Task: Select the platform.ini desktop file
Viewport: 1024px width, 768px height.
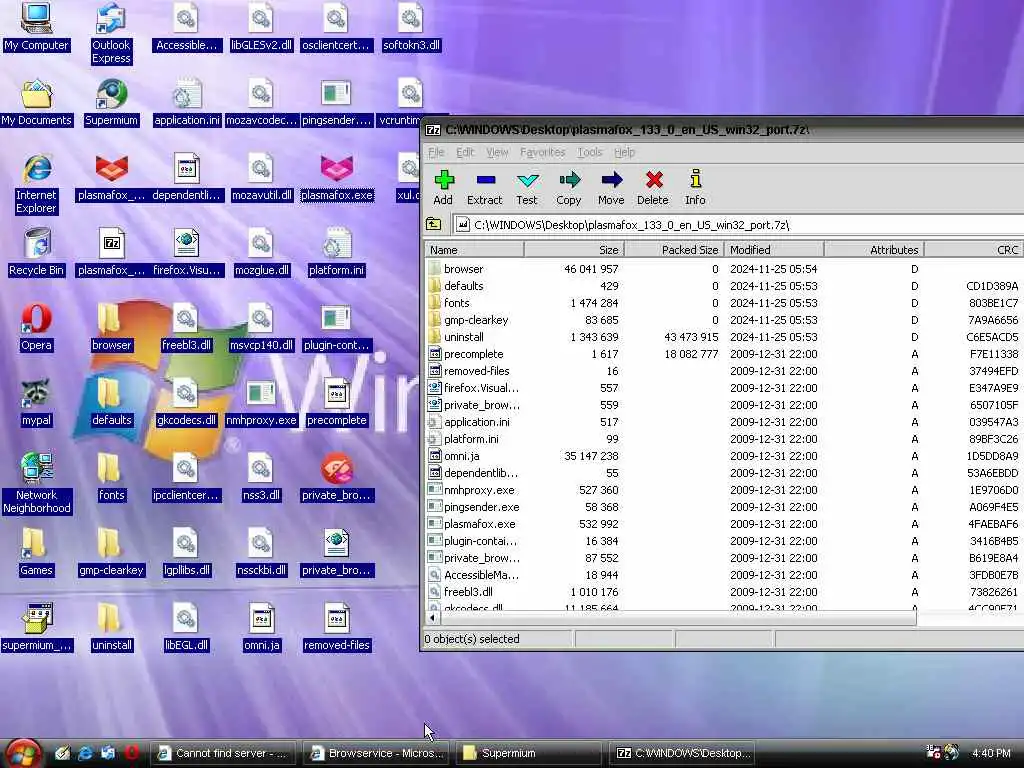Action: coord(336,253)
